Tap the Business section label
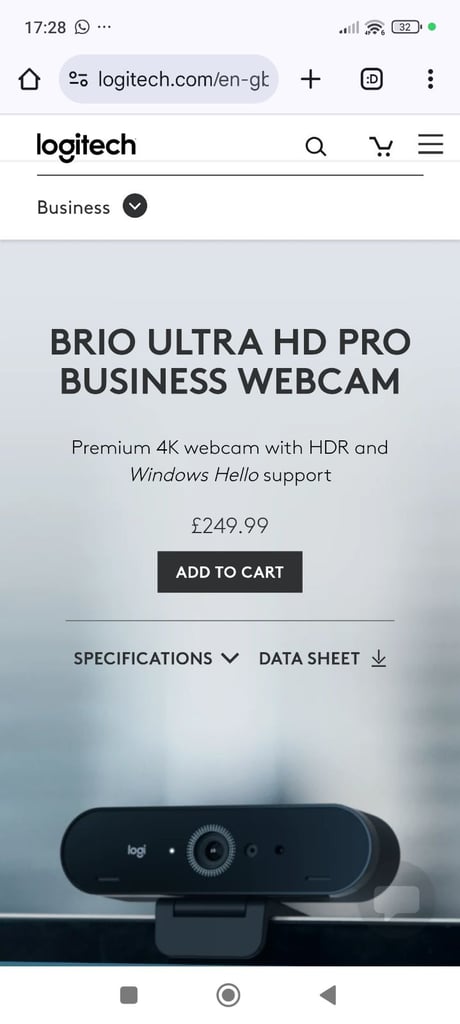This screenshot has height=1024, width=460. (x=73, y=208)
